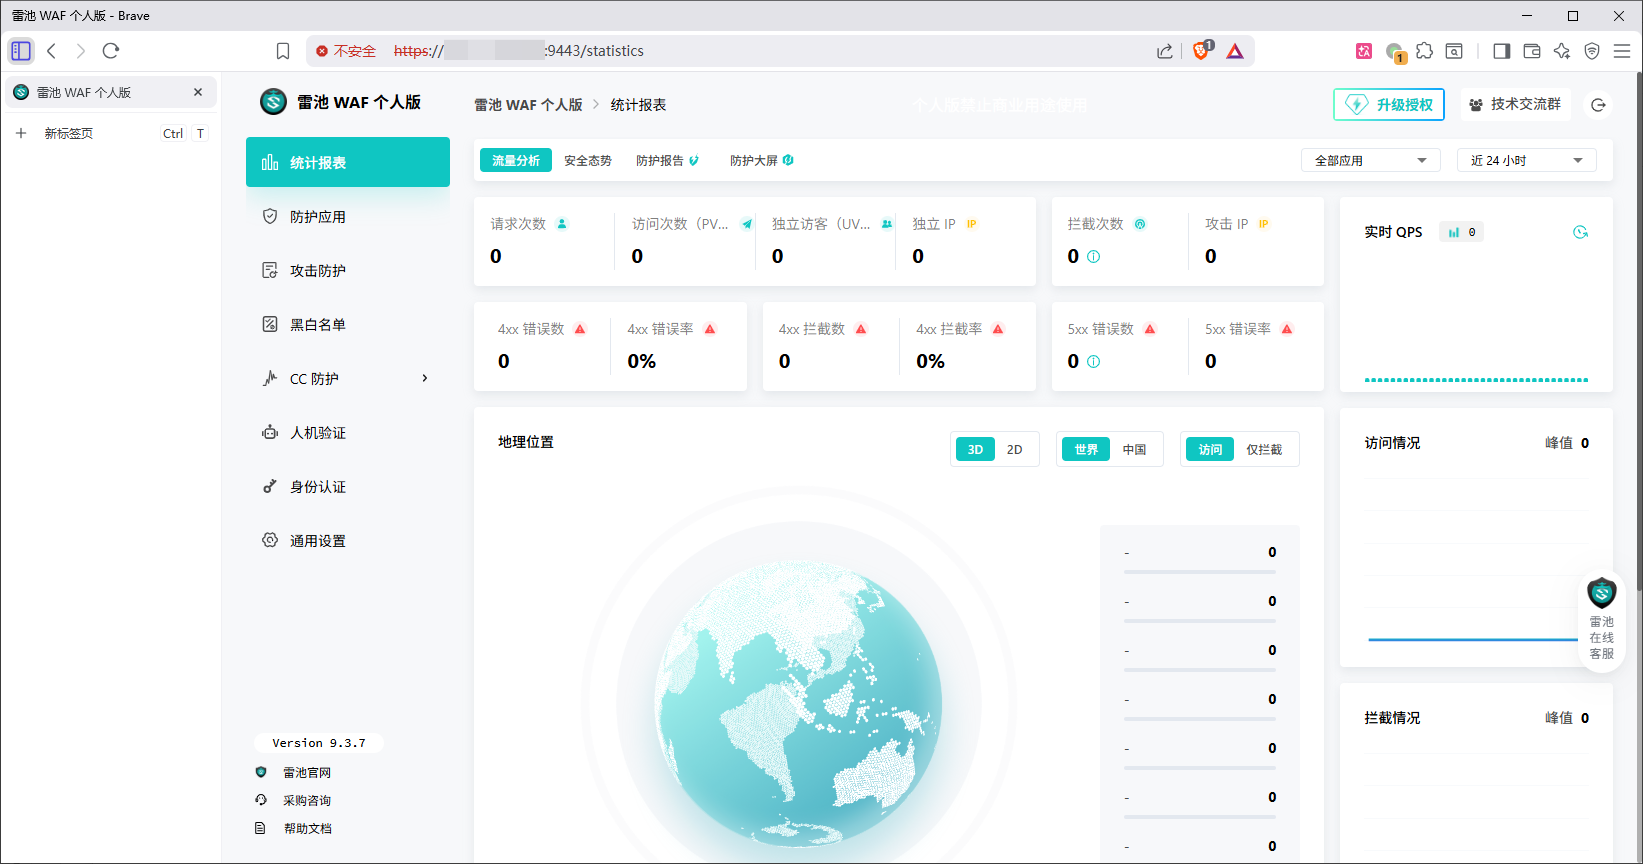Click the refresh icon in 实时 QPS card
This screenshot has height=864, width=1643.
point(1580,232)
